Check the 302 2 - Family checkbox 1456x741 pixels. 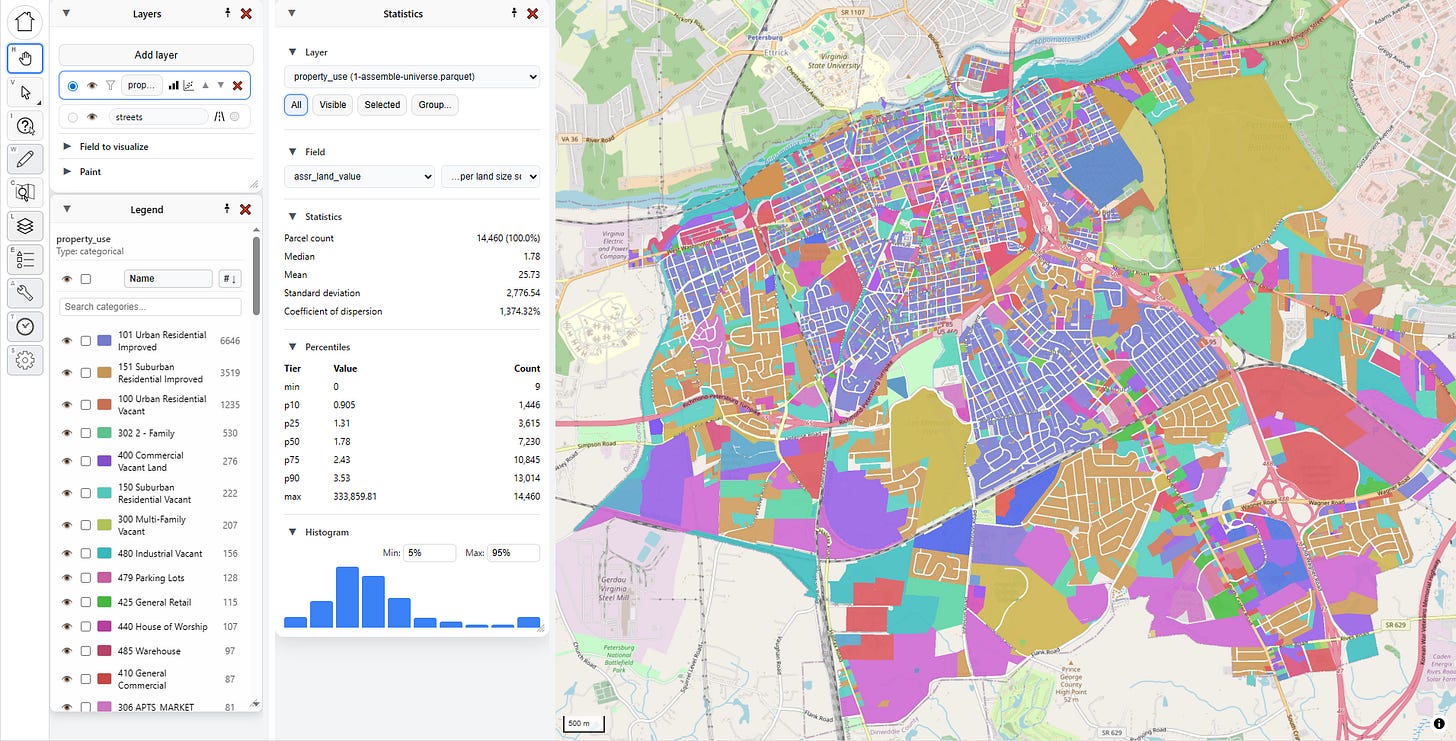point(86,433)
